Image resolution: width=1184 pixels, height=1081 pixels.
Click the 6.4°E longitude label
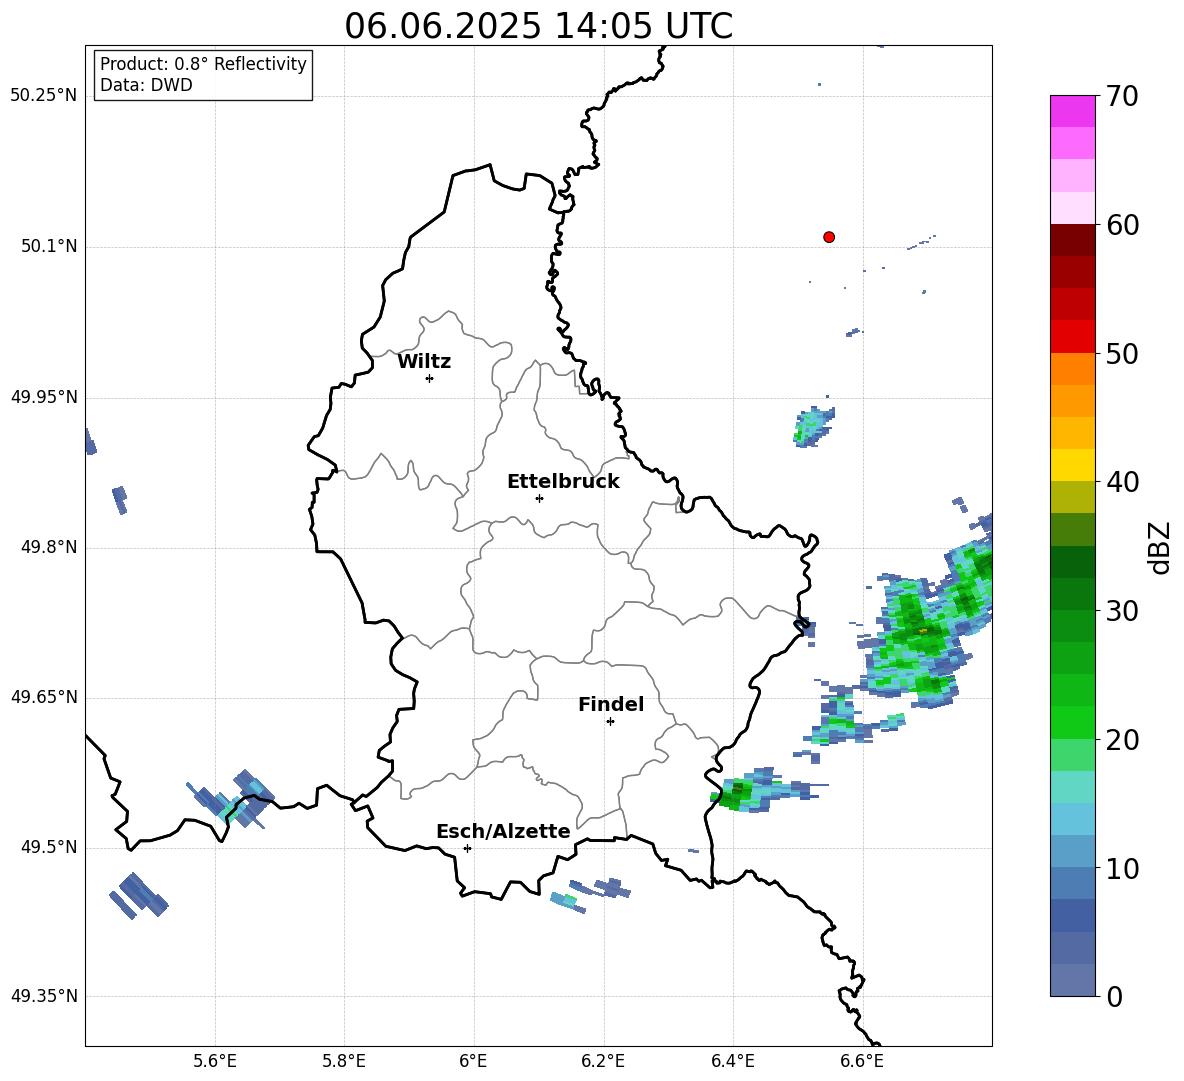point(732,1061)
